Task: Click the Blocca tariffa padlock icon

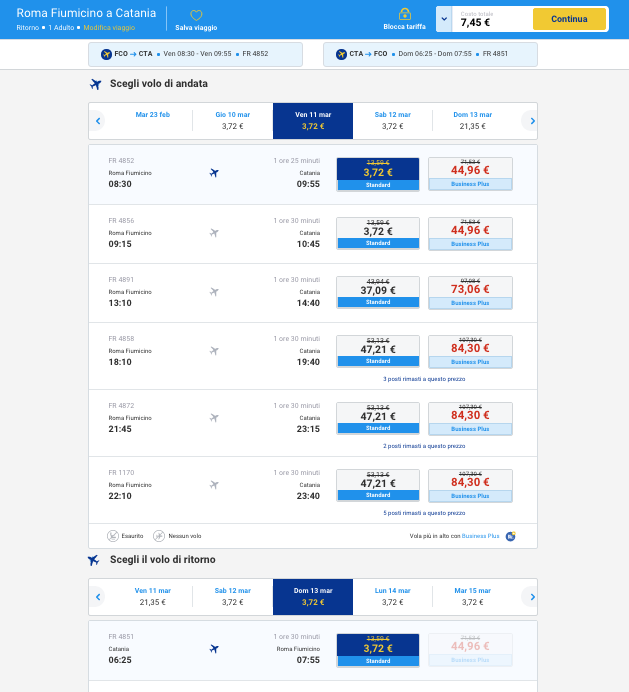Action: 404,14
